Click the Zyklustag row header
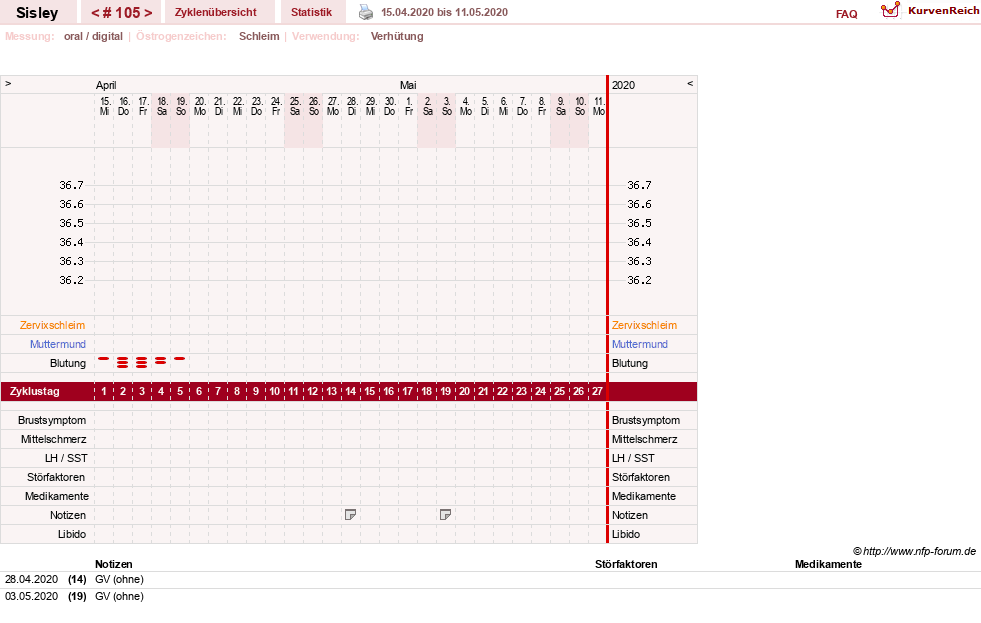Screen dimensions: 981x623 35,392
